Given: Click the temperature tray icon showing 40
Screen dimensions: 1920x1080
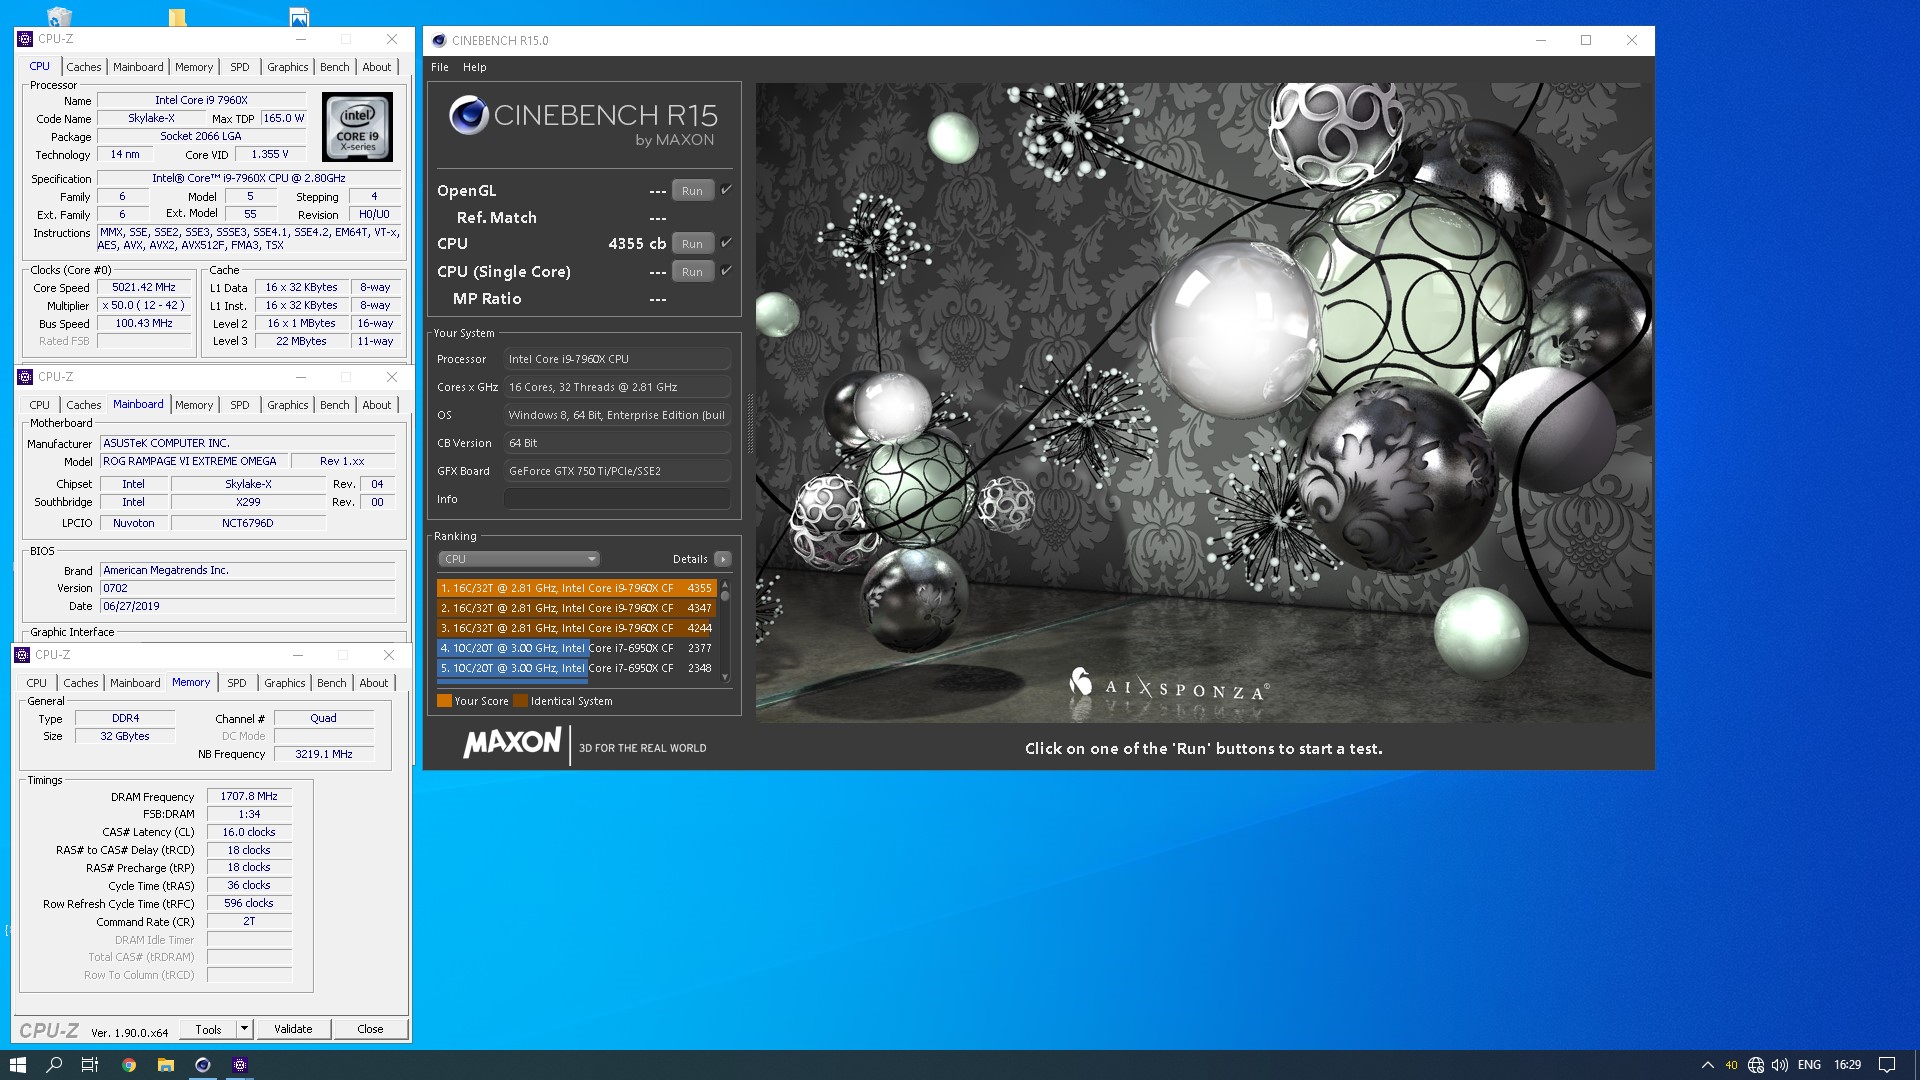Looking at the screenshot, I should point(1731,1065).
